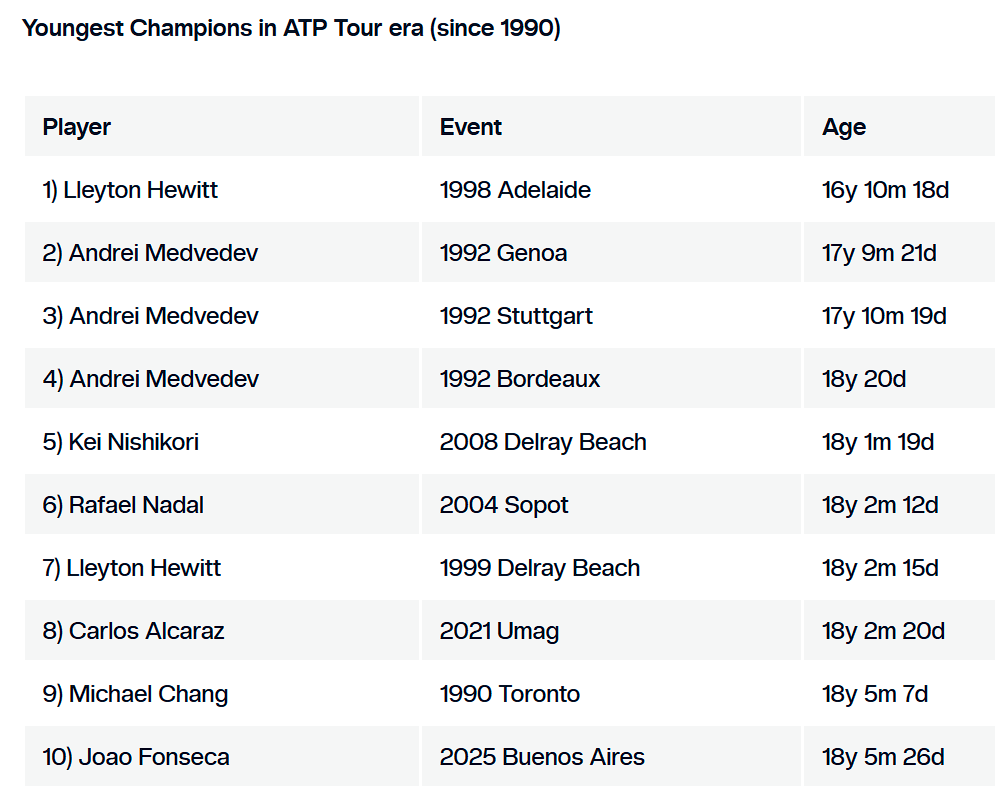
Task: Click '2) Andrei Medvedev' in the Player column
Action: tap(150, 253)
